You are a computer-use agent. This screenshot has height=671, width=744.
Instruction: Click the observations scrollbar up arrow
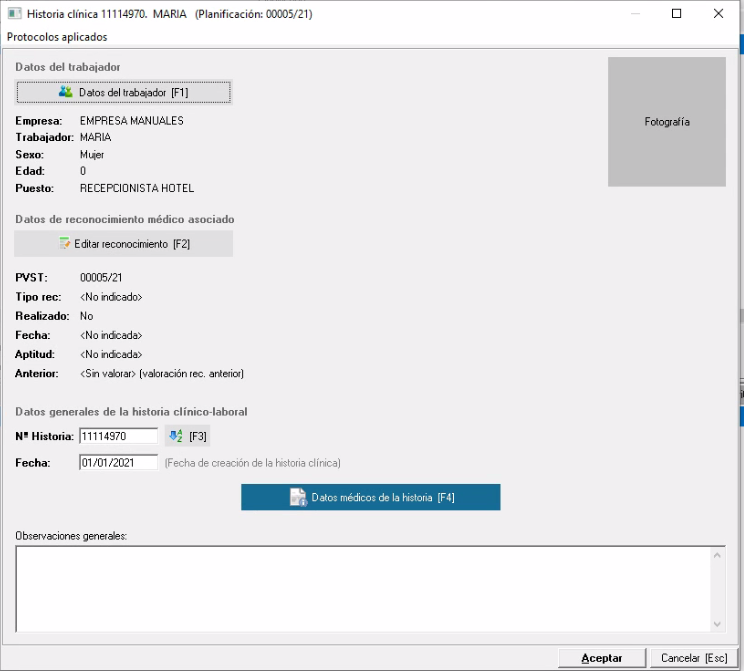click(x=717, y=555)
